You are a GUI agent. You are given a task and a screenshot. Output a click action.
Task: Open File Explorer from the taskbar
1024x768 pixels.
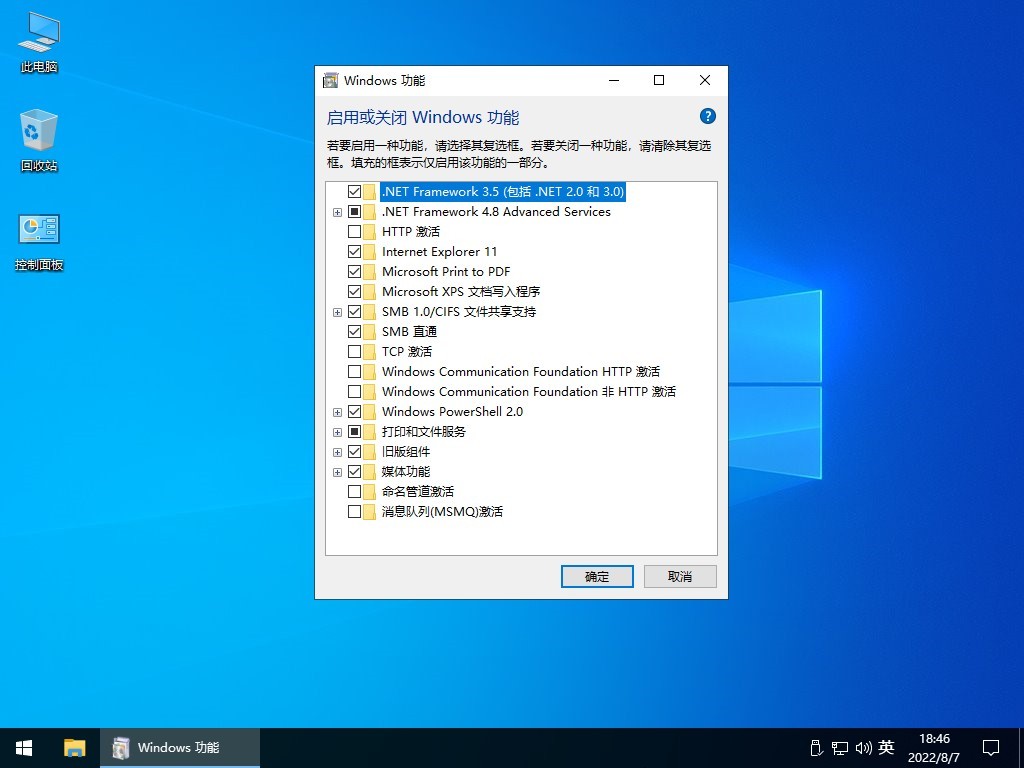[x=75, y=747]
